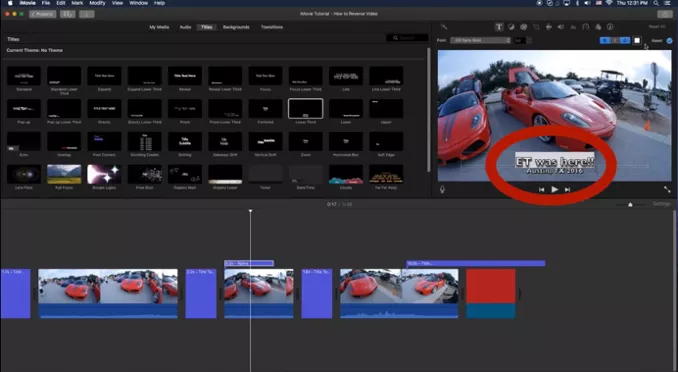Click the microphone voiceover icon below viewer
The height and width of the screenshot is (372, 678).
442,189
